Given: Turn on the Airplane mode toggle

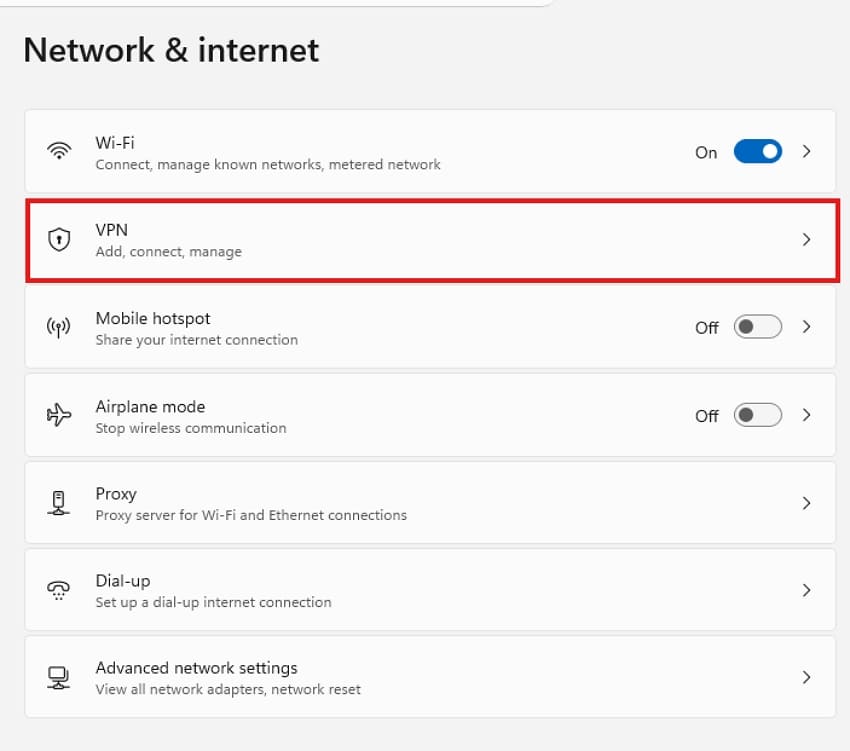Looking at the screenshot, I should (757, 415).
